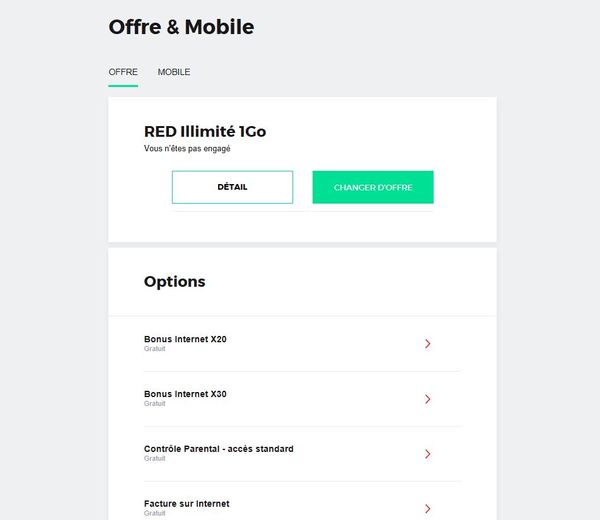Click the 'Vous n'êtes pas engagé' text
Image resolution: width=600 pixels, height=520 pixels.
tap(187, 149)
